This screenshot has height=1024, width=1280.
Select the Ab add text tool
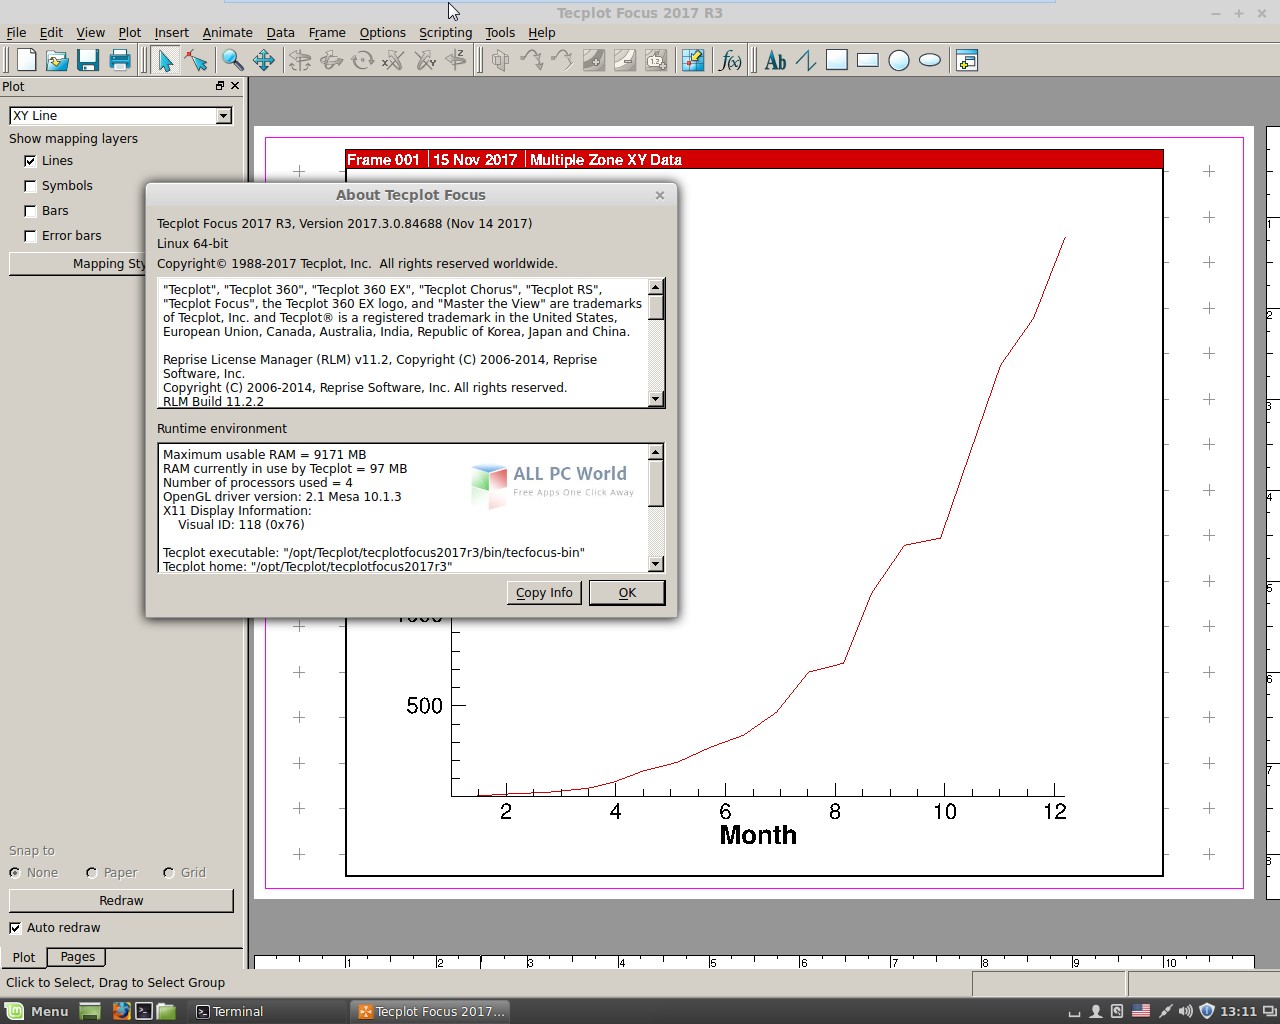tap(775, 60)
